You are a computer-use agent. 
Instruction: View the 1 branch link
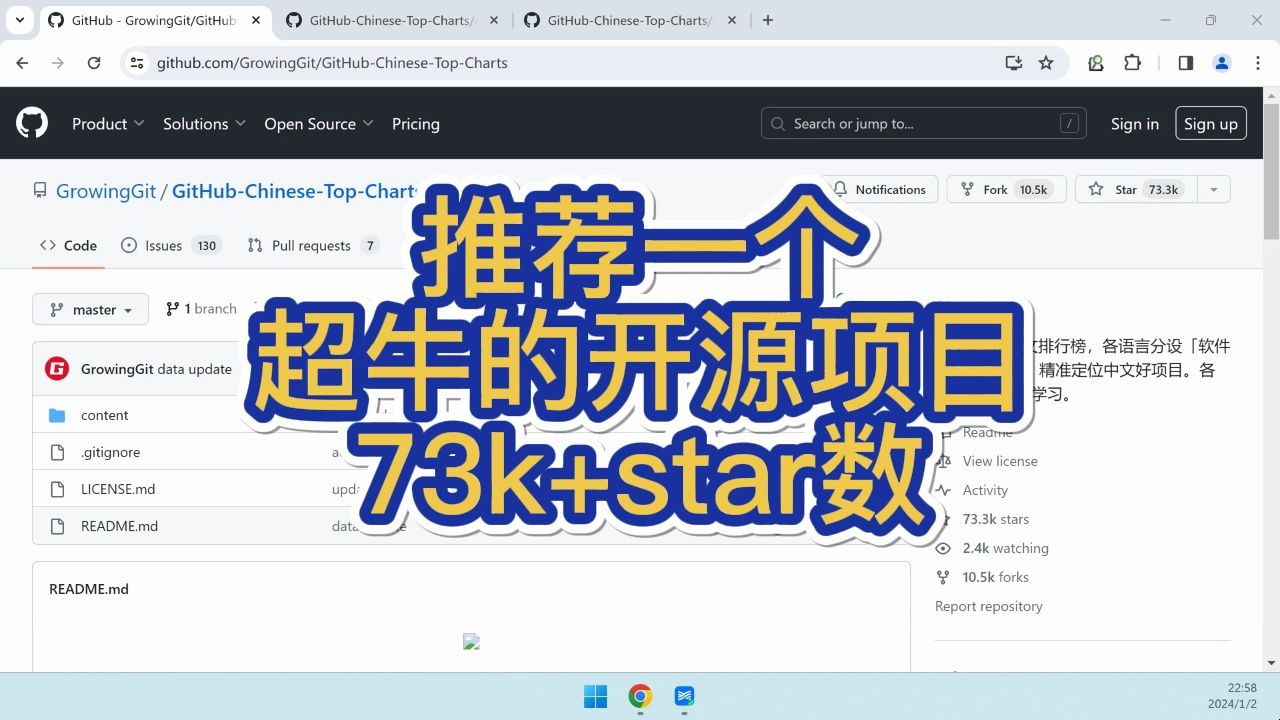[201, 308]
